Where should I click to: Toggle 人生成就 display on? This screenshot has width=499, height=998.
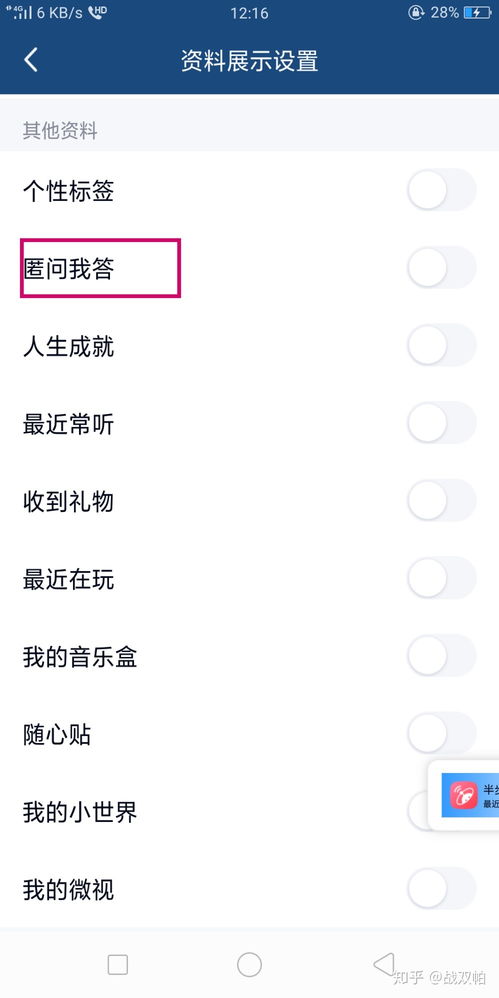pyautogui.click(x=442, y=345)
